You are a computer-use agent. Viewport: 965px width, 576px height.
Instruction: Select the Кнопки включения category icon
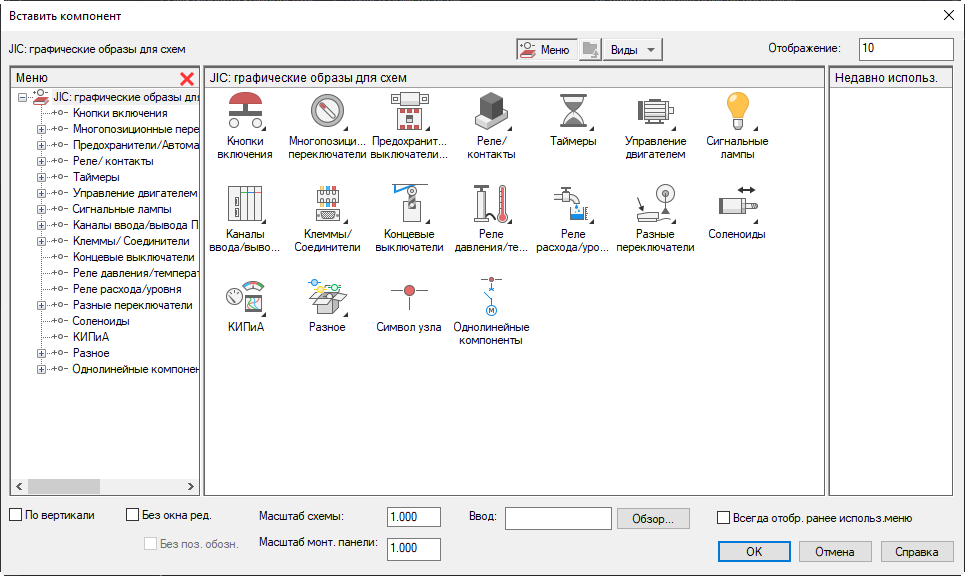(245, 115)
